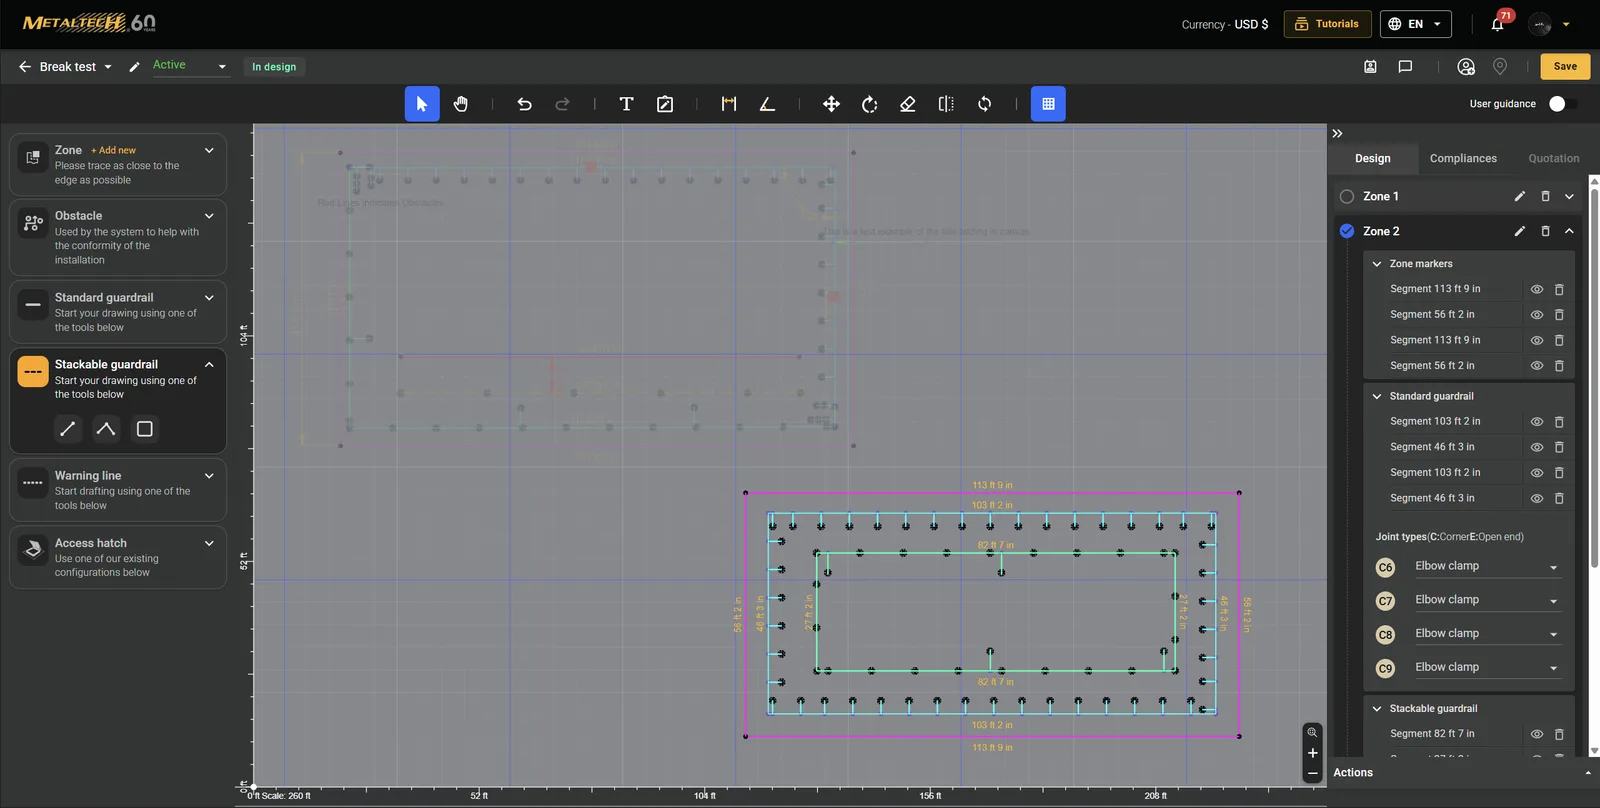The image size is (1600, 808).
Task: Click the refresh sync icon
Action: coord(985,104)
